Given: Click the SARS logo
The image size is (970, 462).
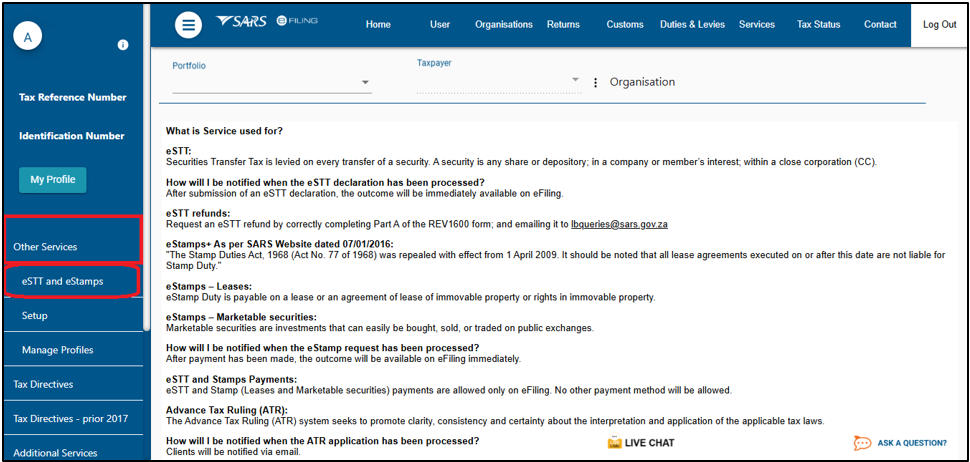Looking at the screenshot, I should 241,21.
